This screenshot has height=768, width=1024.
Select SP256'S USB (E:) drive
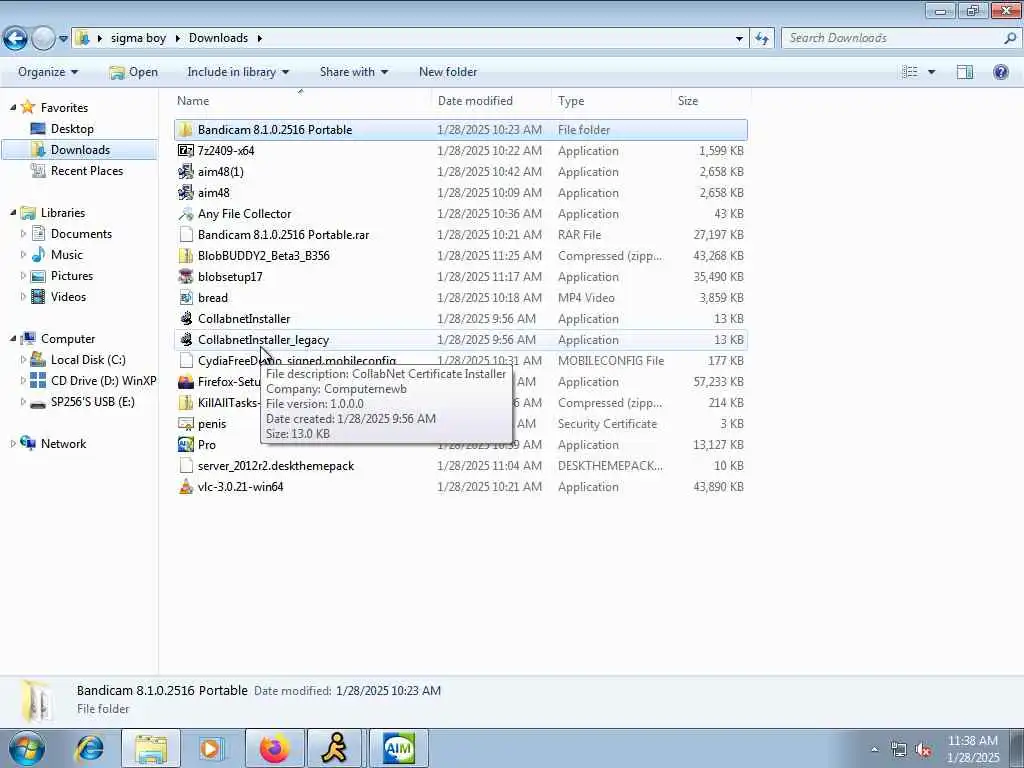(x=92, y=402)
